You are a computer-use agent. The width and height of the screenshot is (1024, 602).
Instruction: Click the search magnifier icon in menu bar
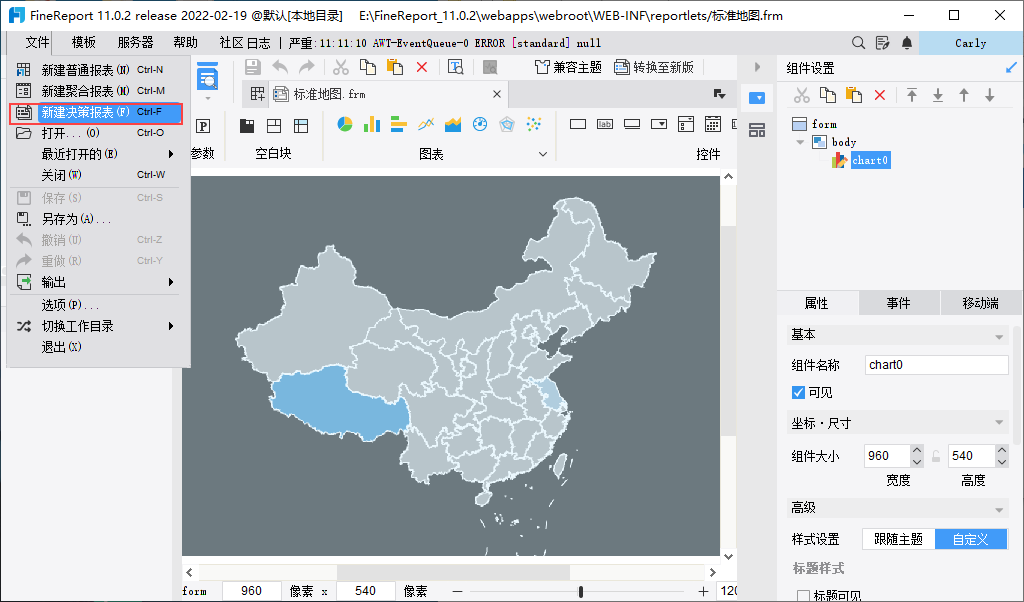tap(858, 43)
